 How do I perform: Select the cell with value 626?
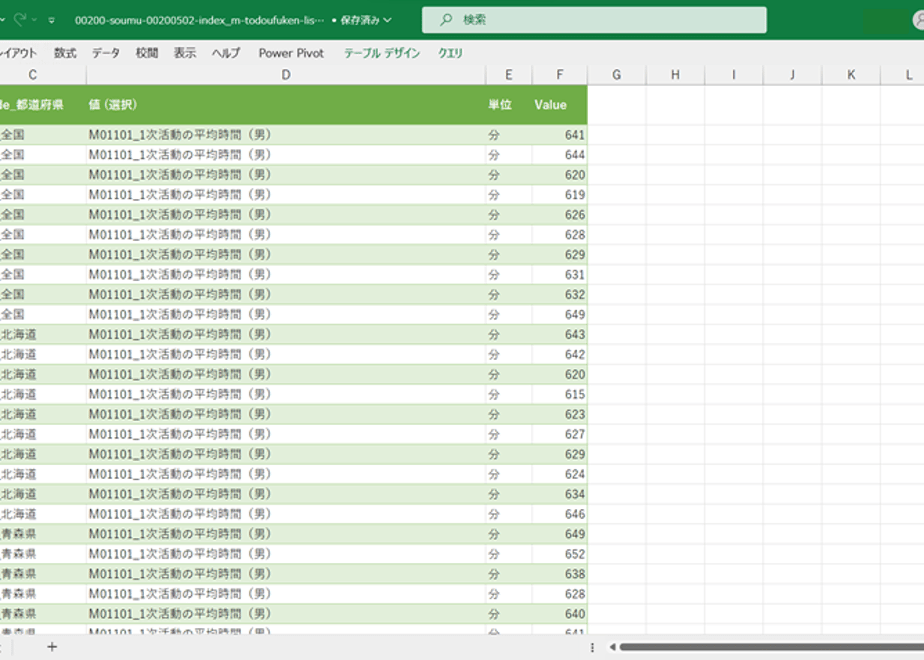(x=559, y=215)
